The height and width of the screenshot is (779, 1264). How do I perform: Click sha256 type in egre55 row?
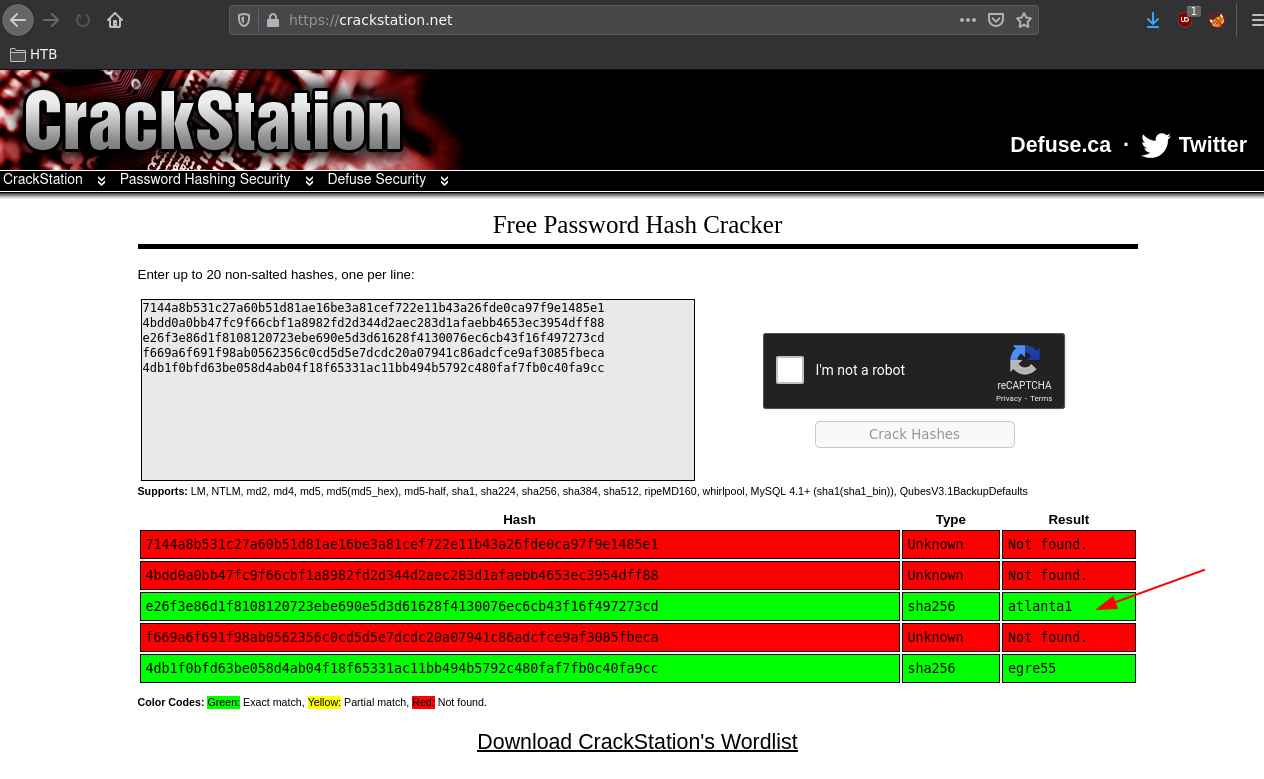tap(929, 668)
